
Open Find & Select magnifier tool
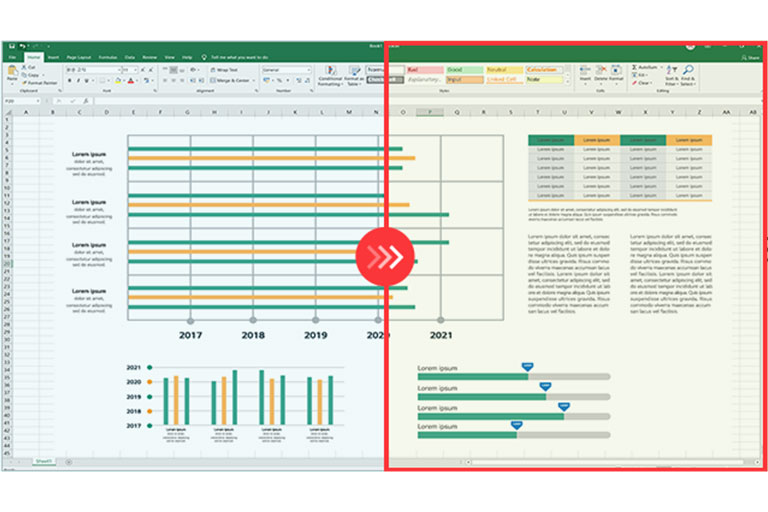click(x=689, y=73)
